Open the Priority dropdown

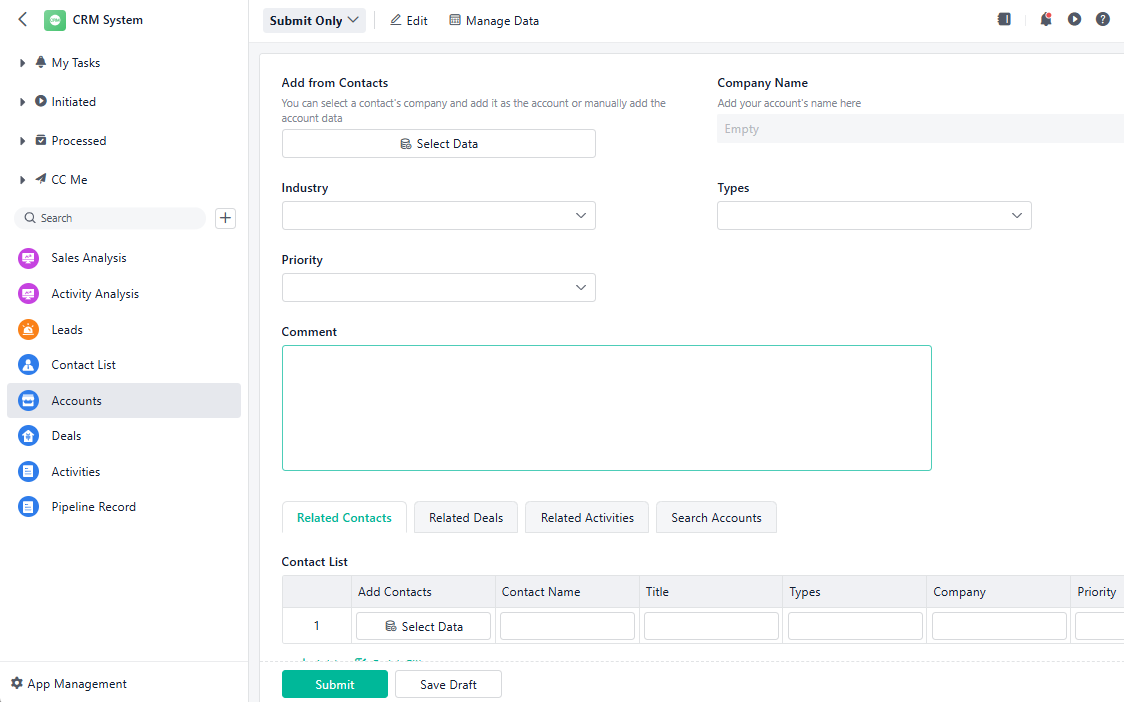click(439, 288)
